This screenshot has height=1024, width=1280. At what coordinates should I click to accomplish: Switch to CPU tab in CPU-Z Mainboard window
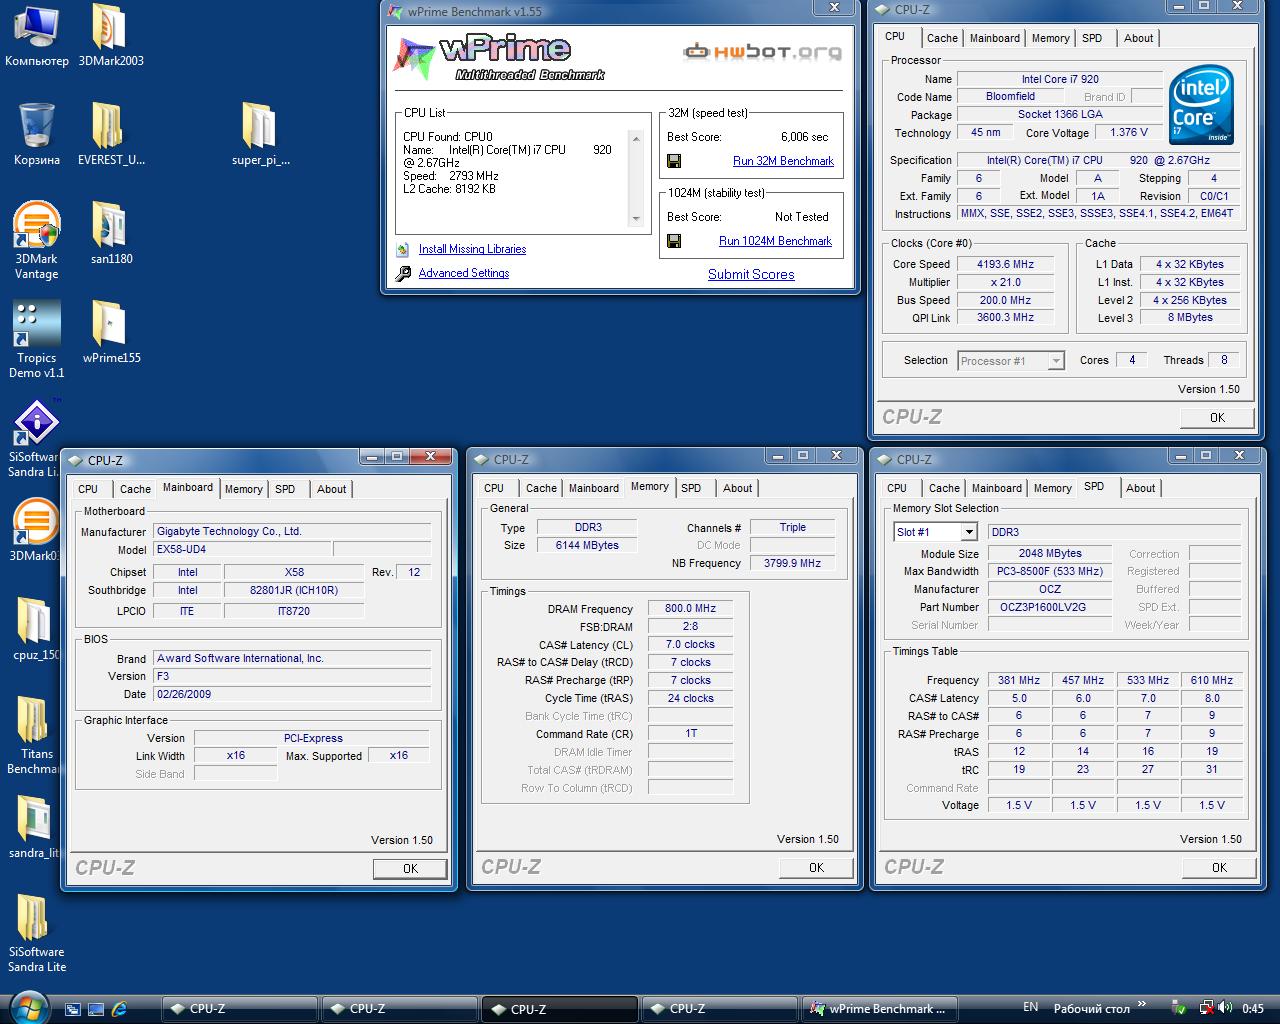[88, 489]
